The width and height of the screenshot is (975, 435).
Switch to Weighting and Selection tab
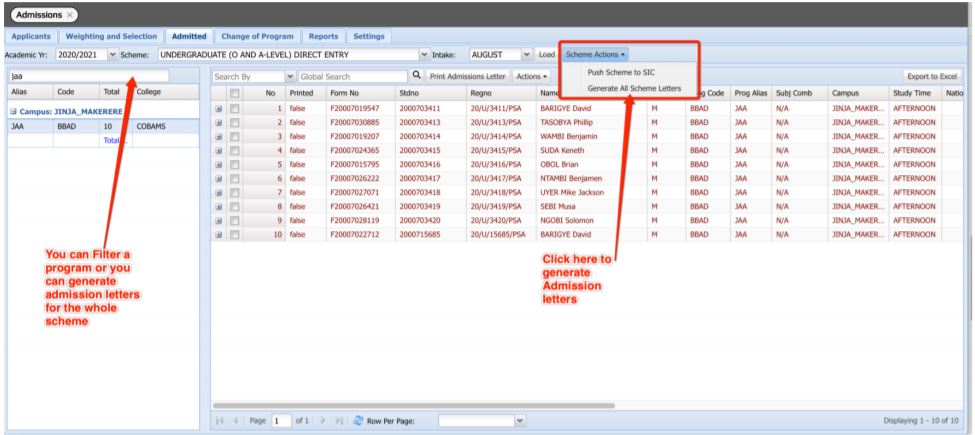(x=112, y=36)
